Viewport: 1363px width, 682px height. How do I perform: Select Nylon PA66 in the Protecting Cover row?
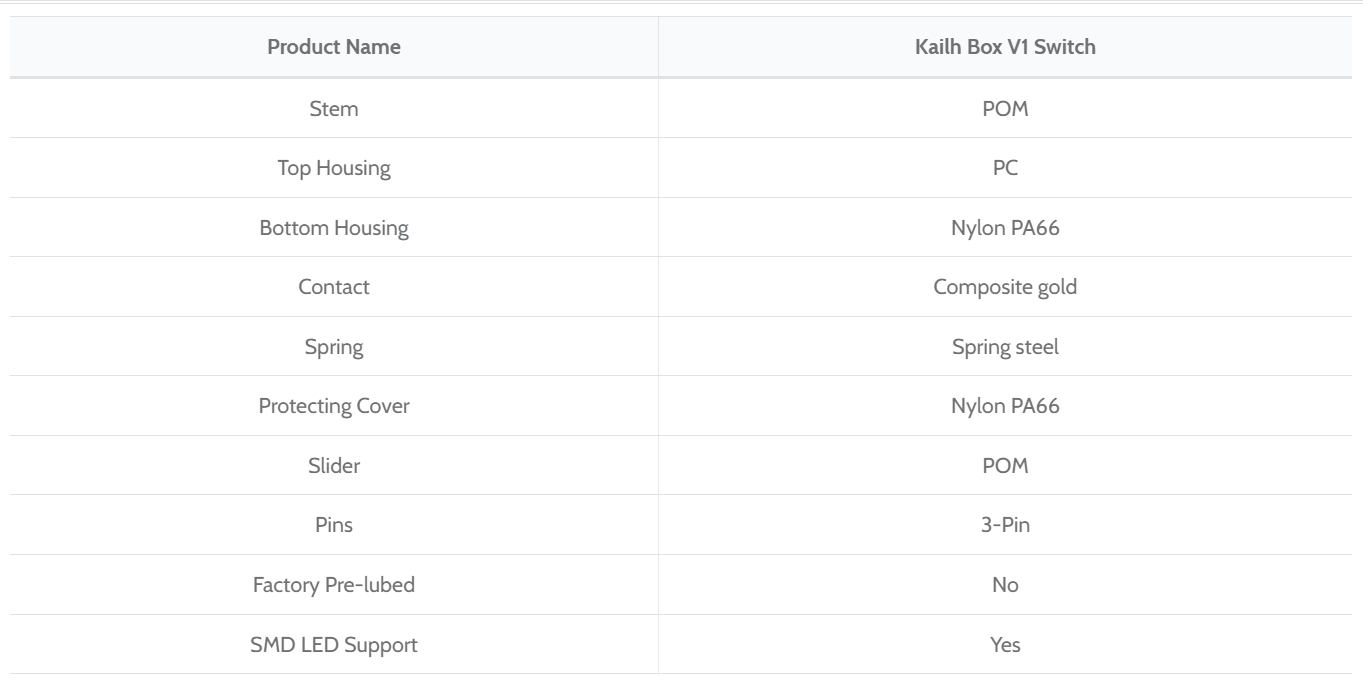click(1005, 406)
